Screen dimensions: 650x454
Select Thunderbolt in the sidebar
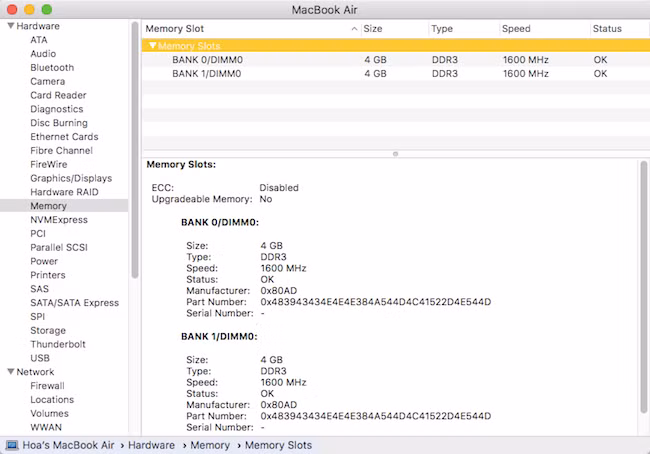58,344
